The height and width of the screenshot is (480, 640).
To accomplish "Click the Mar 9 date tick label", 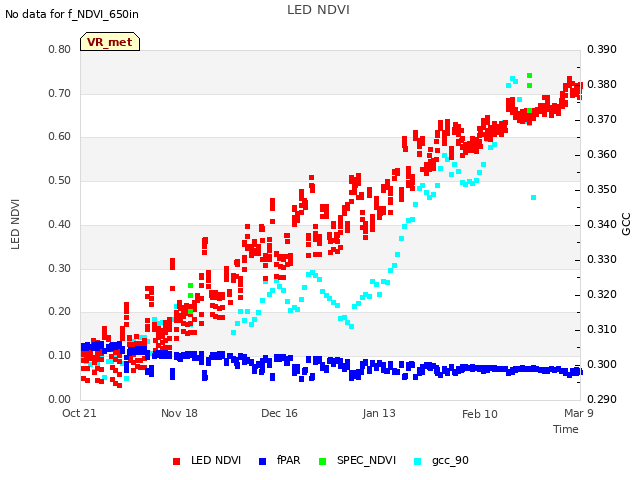I will coord(579,413).
